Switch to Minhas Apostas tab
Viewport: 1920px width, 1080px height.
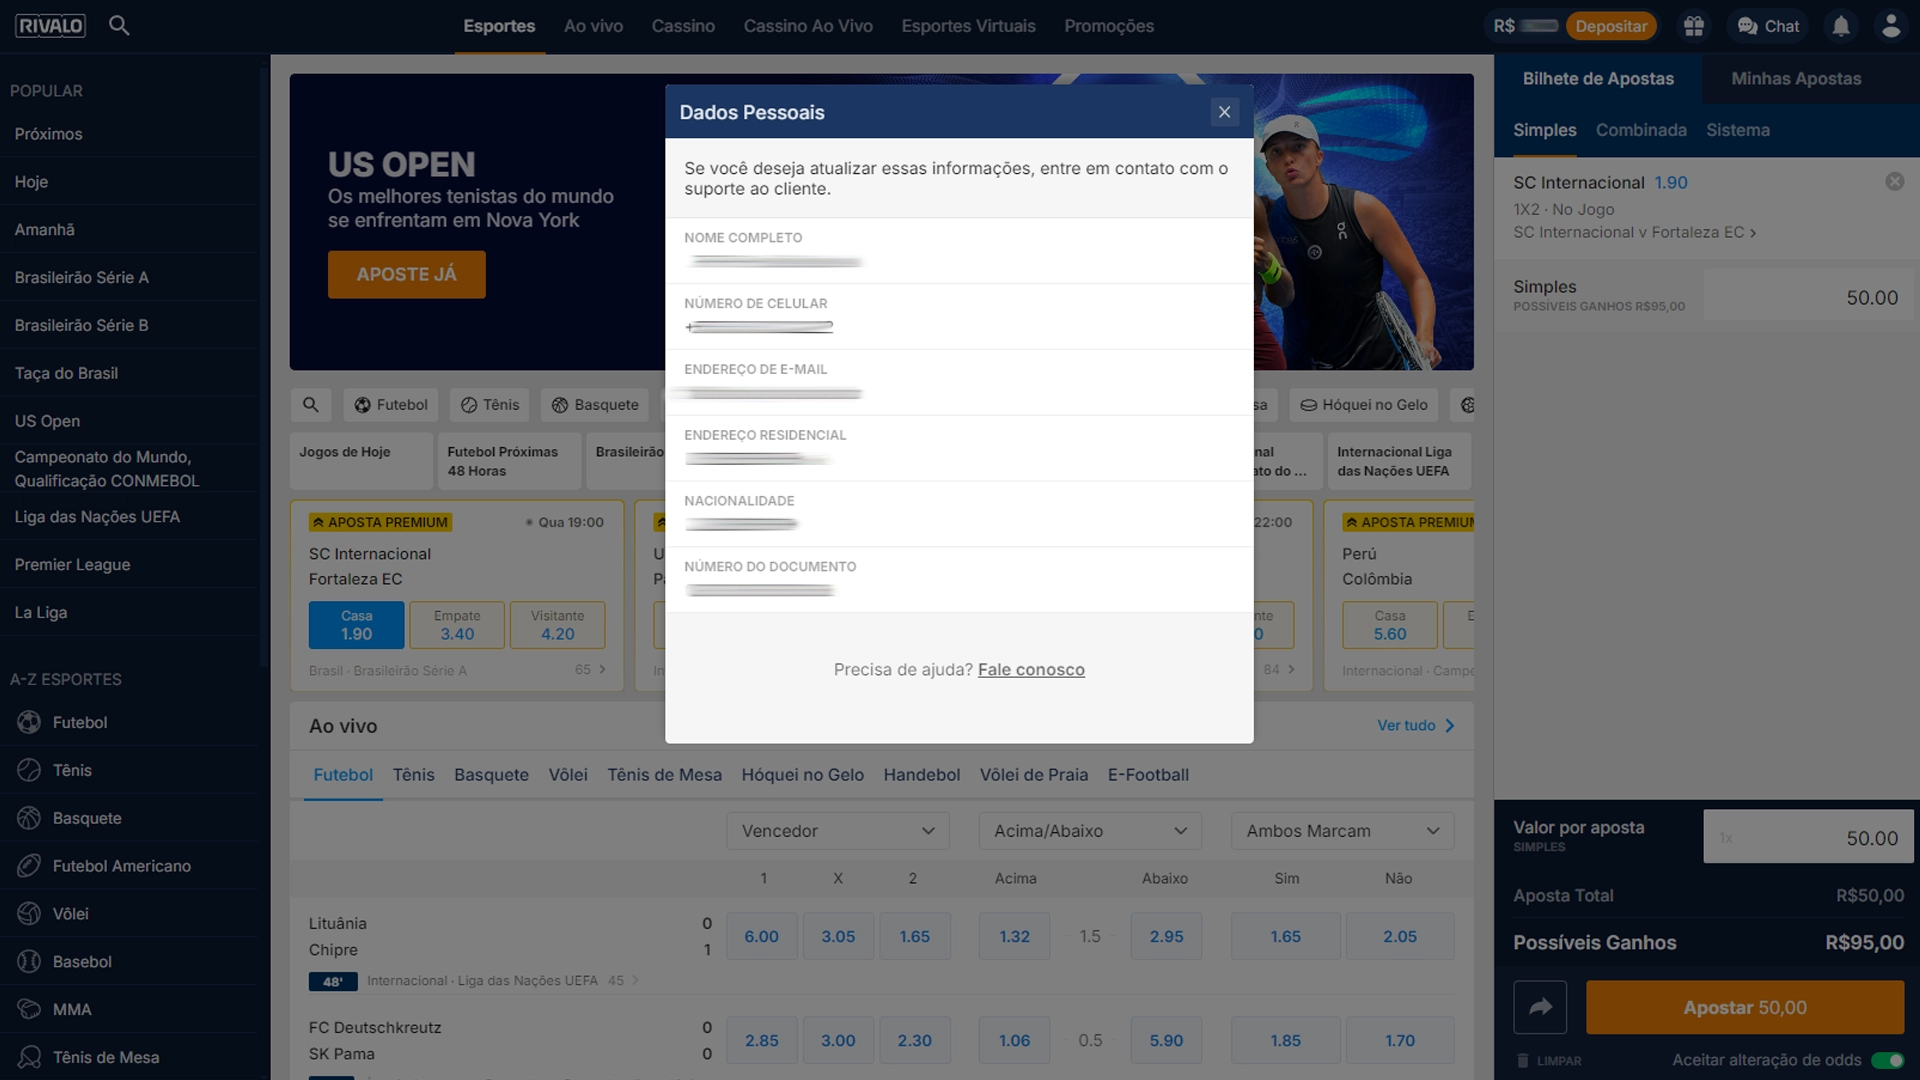pos(1796,79)
